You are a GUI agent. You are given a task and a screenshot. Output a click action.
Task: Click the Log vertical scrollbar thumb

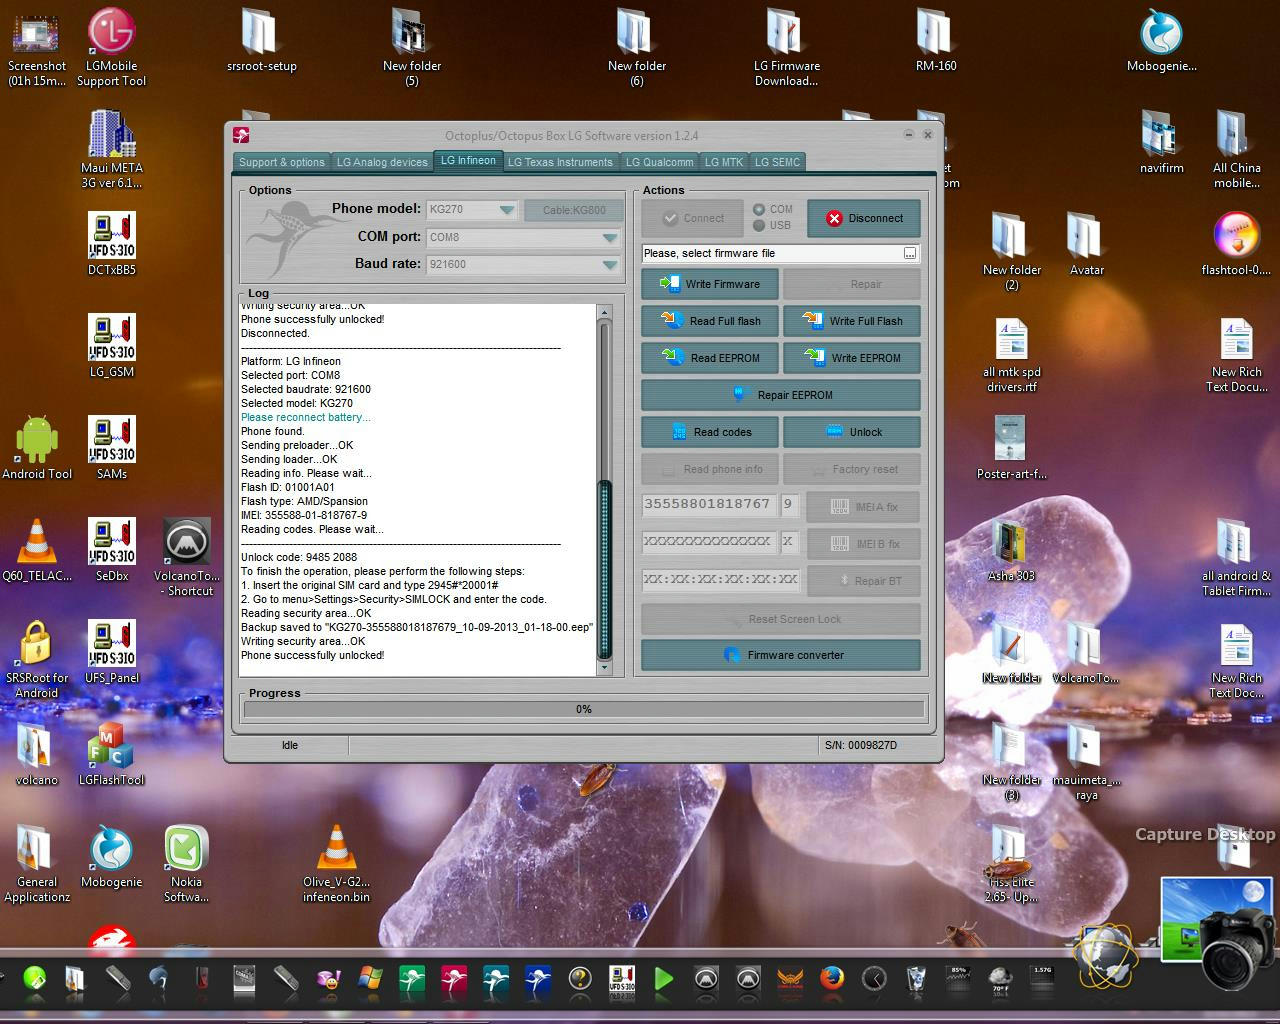604,570
